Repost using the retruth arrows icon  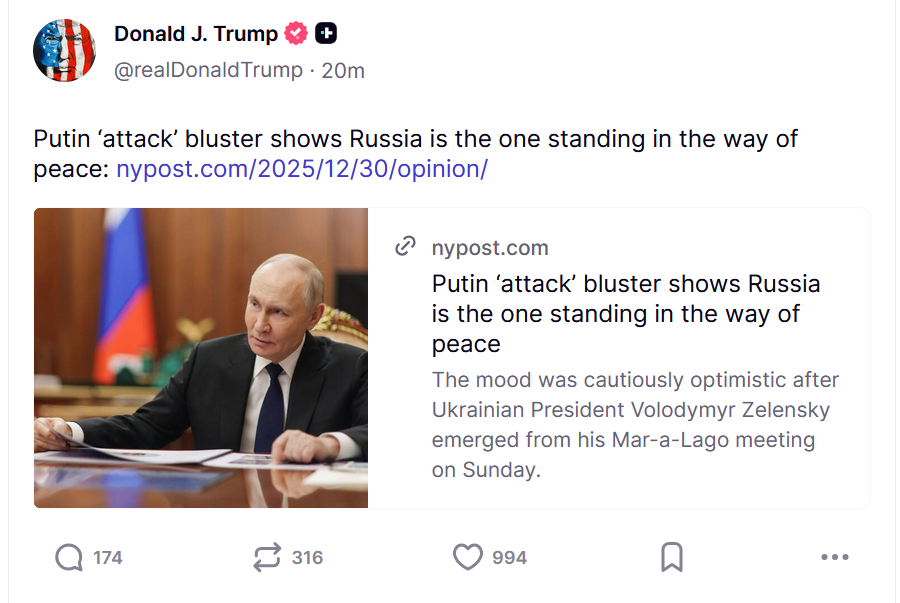pyautogui.click(x=267, y=557)
